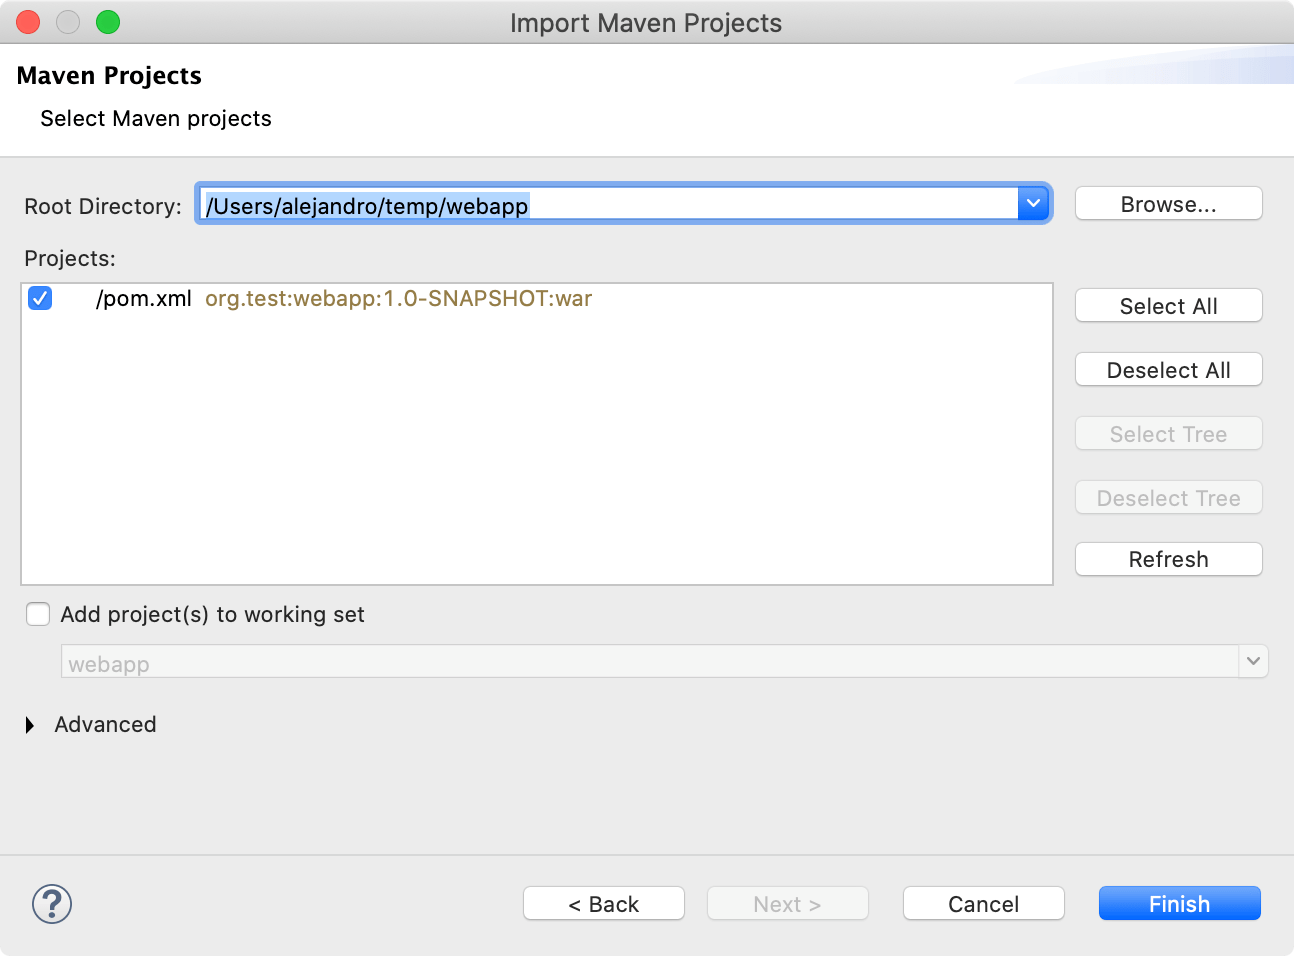
Task: Click the org.test:webapp:1.0-SNAPSHOT:war label
Action: point(398,298)
